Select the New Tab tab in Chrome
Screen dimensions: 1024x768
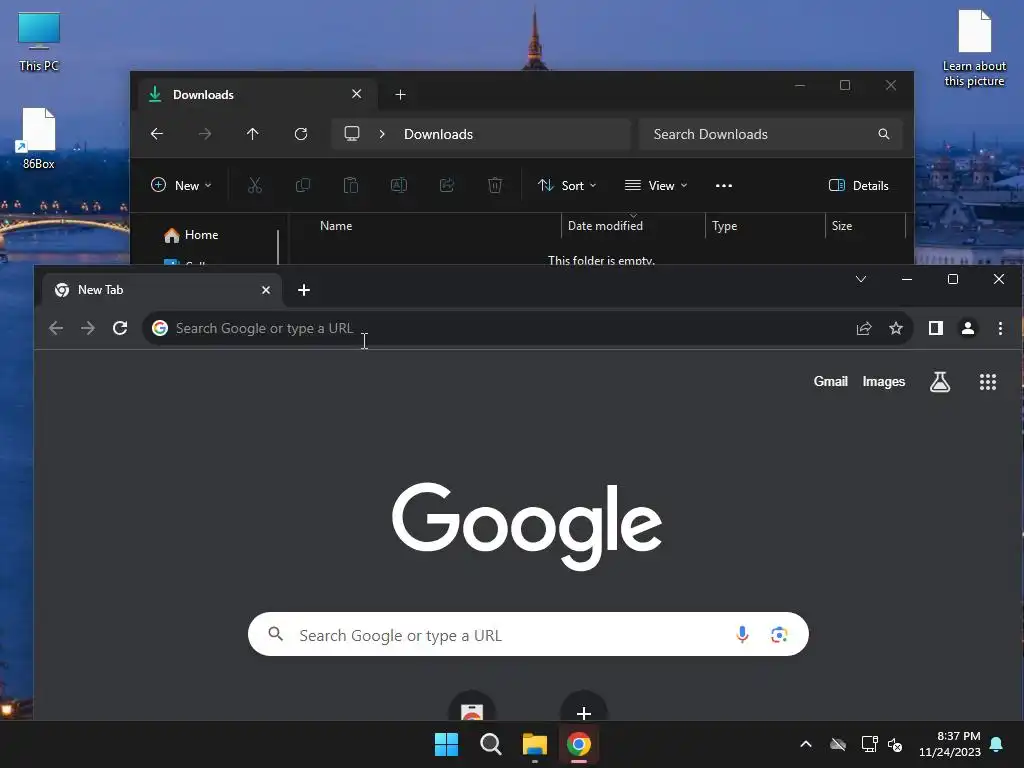pyautogui.click(x=162, y=290)
